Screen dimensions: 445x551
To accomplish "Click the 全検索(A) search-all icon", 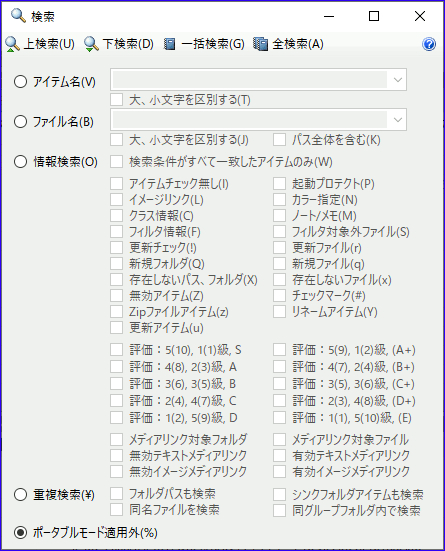I will click(x=260, y=44).
